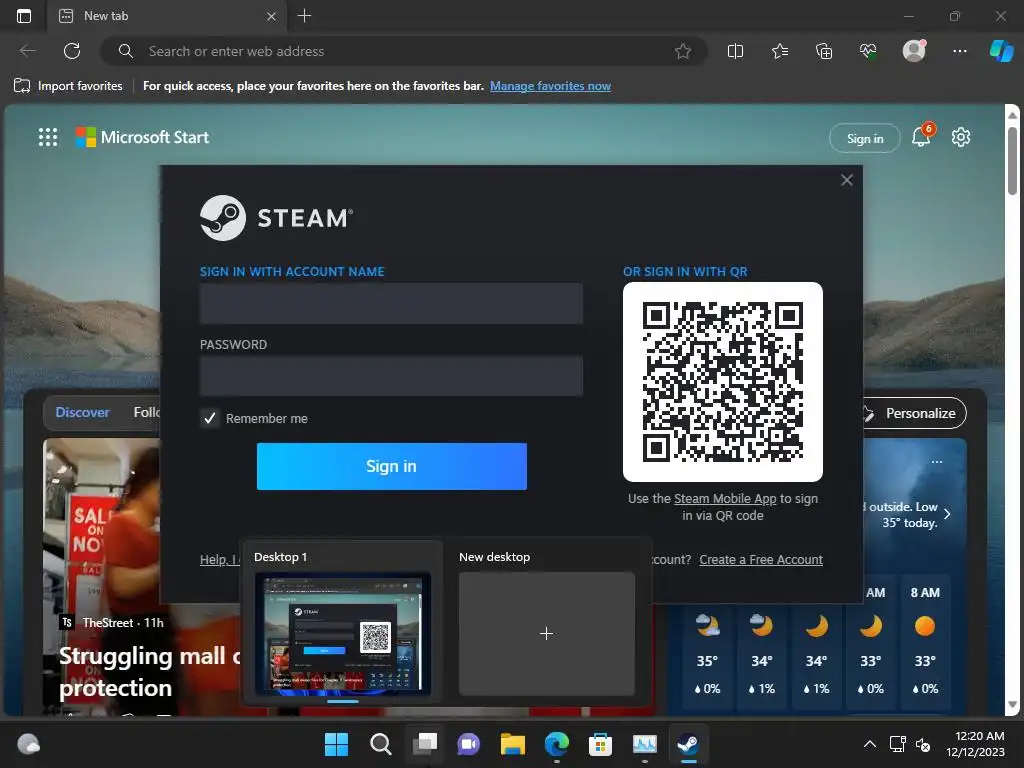The width and height of the screenshot is (1024, 768).
Task: Reload the page with refresh icon
Action: point(72,51)
